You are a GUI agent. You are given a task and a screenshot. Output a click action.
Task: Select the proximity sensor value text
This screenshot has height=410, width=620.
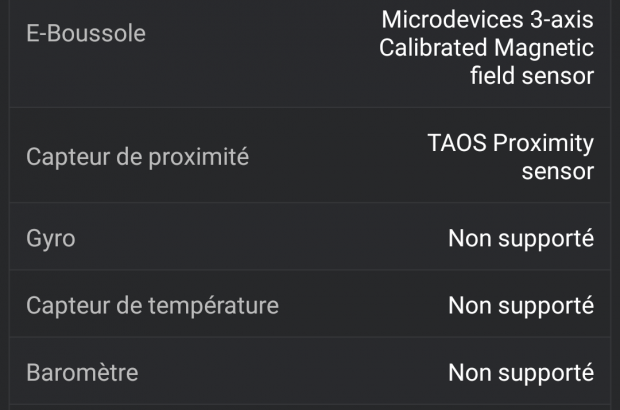(x=510, y=157)
